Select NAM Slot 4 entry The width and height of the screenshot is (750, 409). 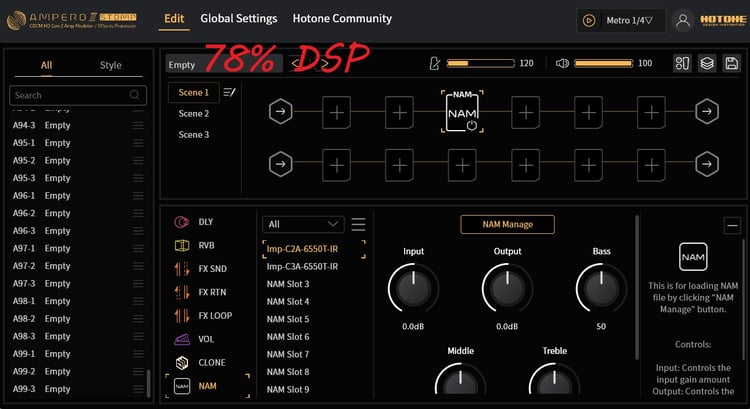pyautogui.click(x=288, y=302)
